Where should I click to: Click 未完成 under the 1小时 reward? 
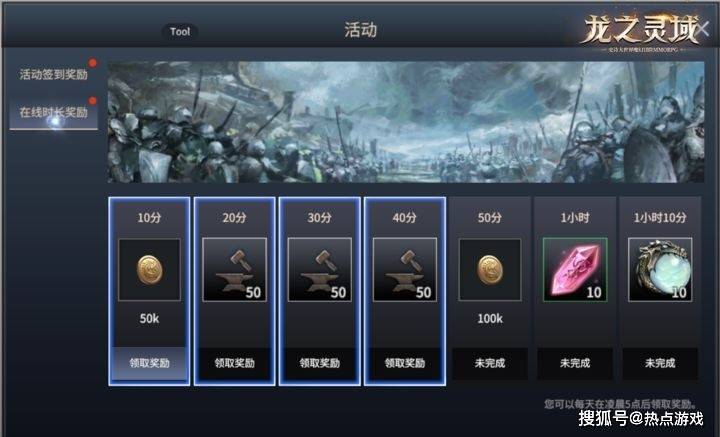575,363
